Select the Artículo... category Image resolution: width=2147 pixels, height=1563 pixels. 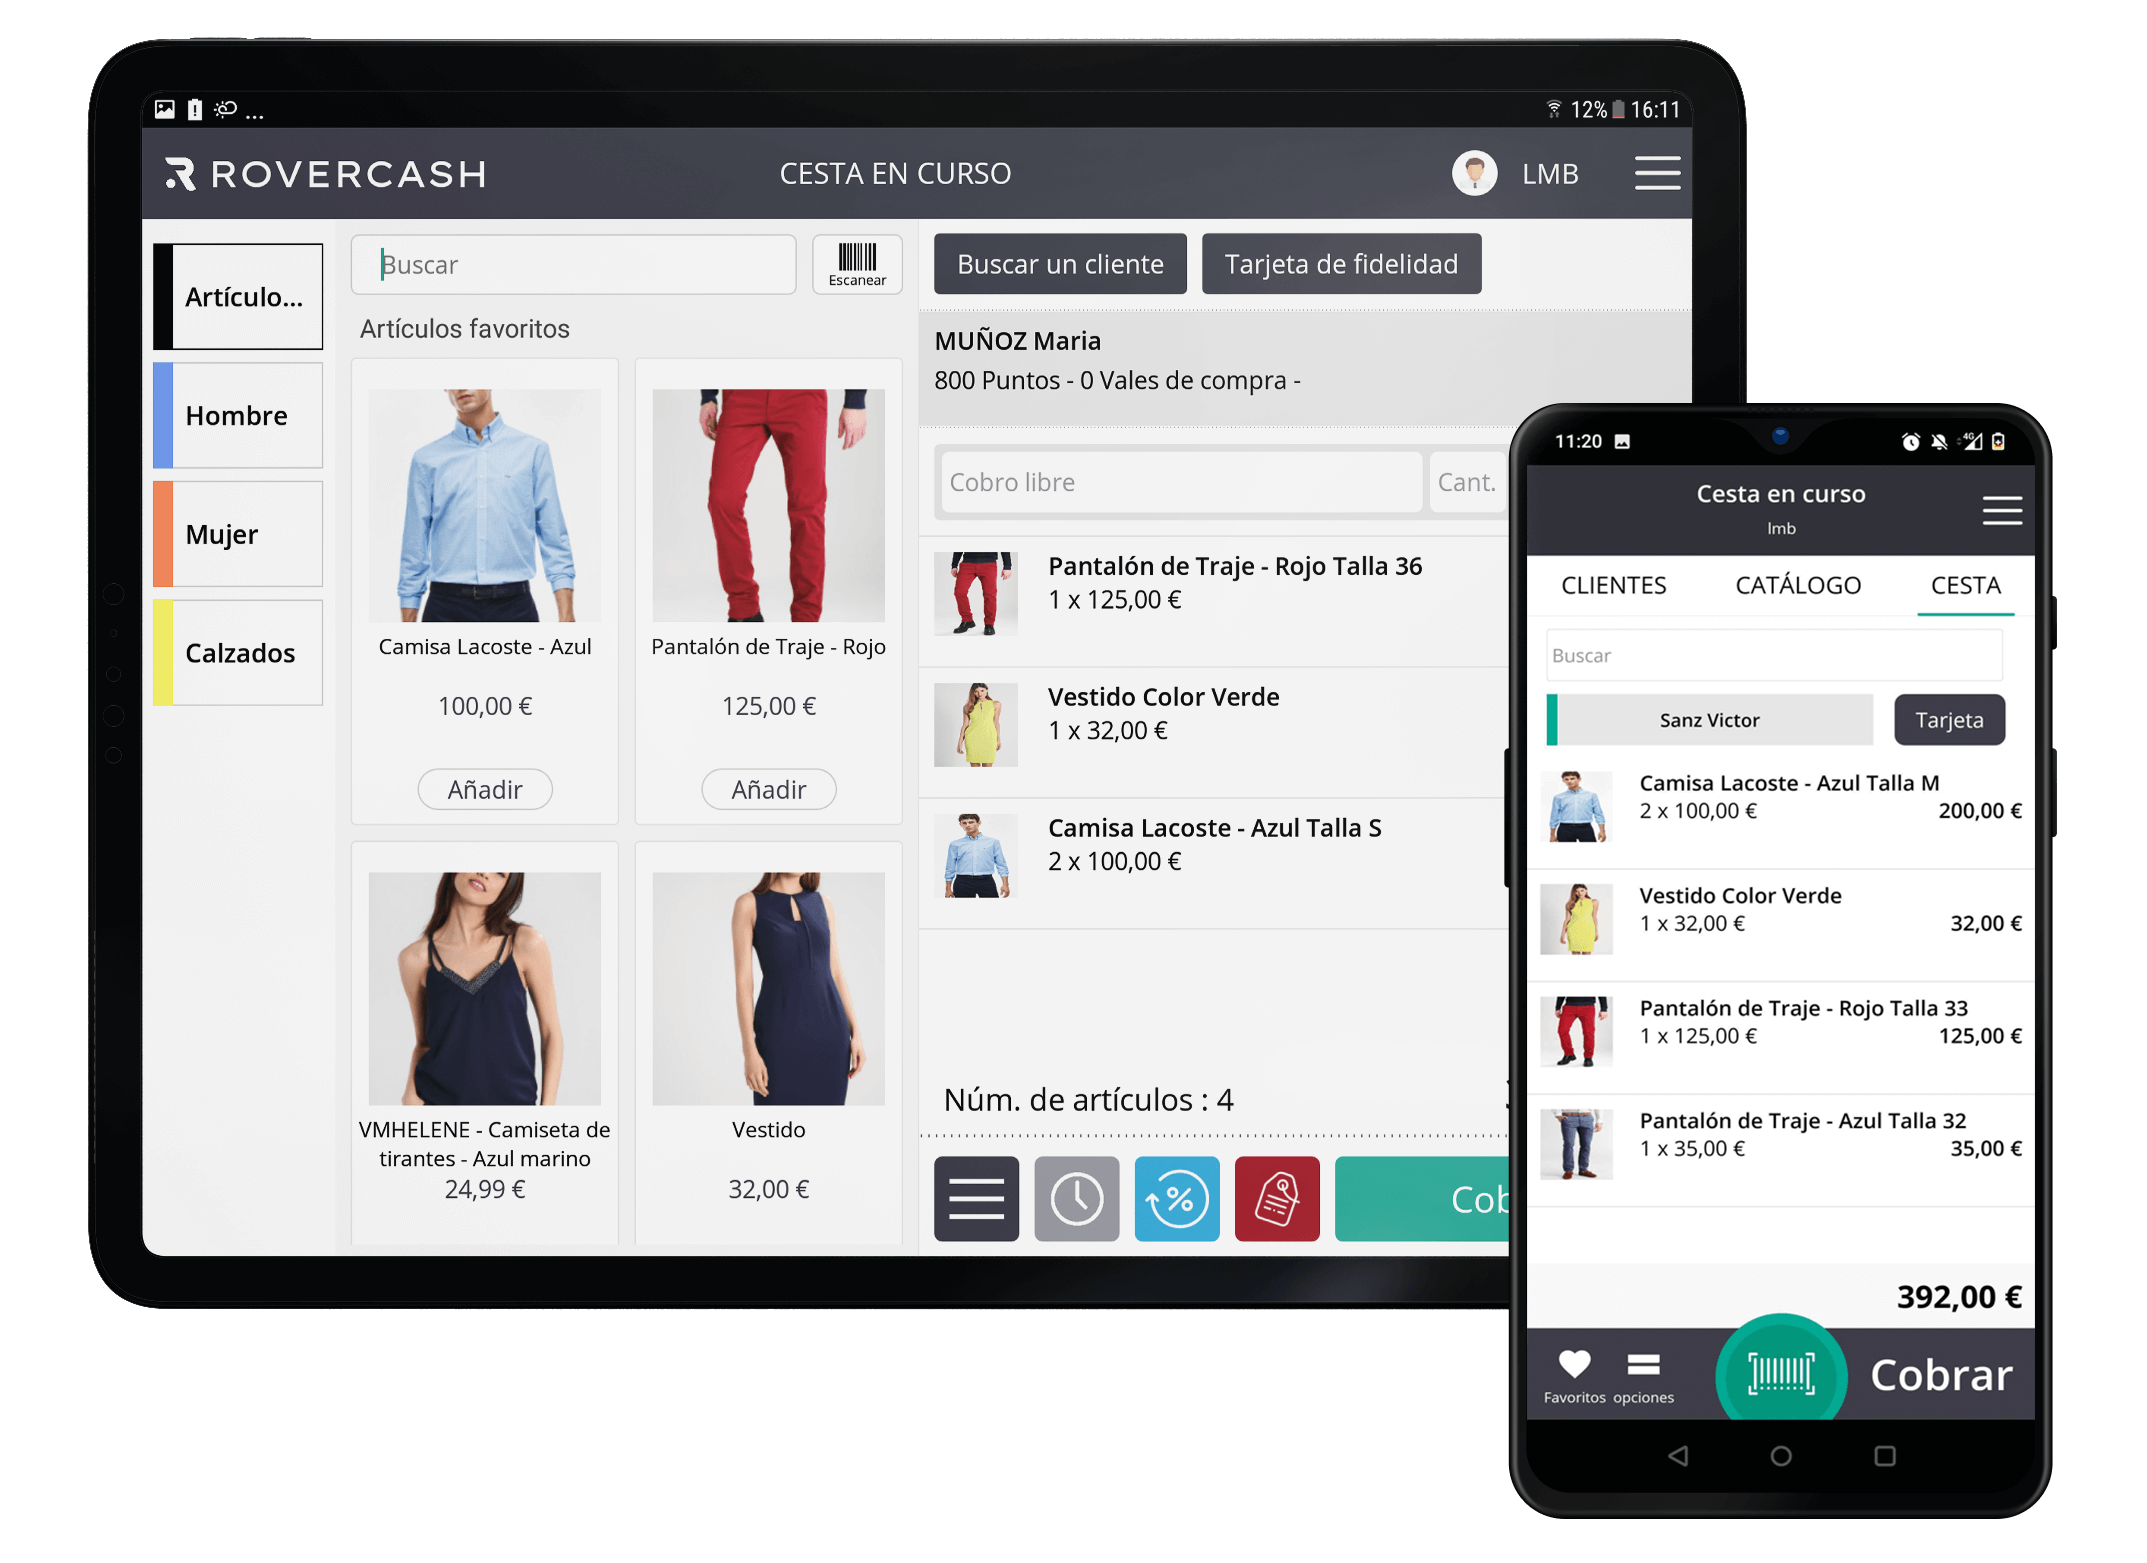tap(238, 296)
